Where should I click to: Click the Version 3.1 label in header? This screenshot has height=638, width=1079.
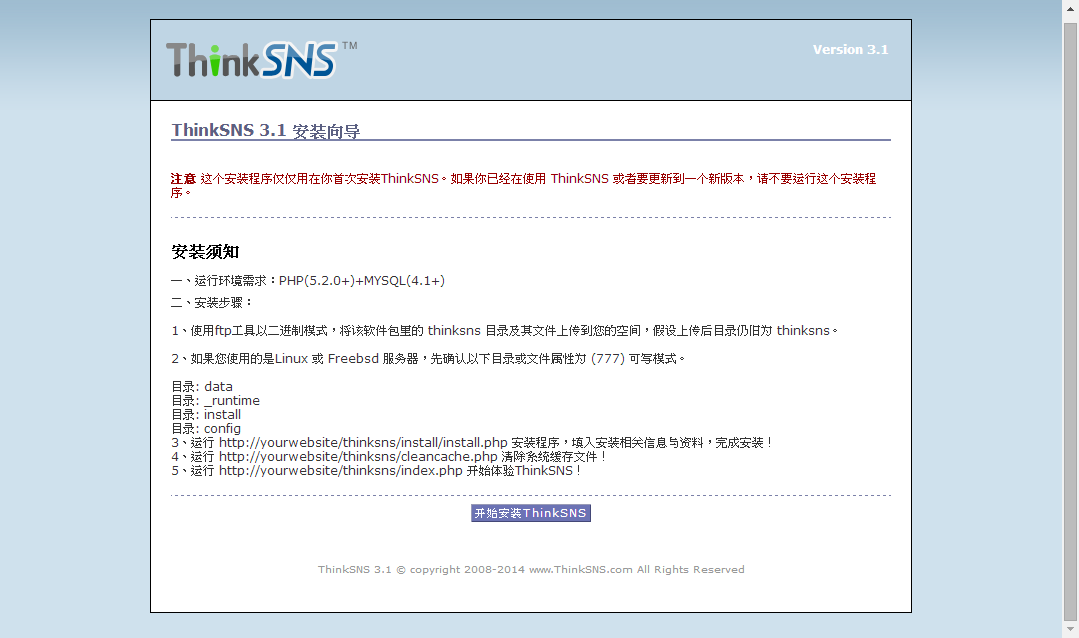click(x=850, y=50)
